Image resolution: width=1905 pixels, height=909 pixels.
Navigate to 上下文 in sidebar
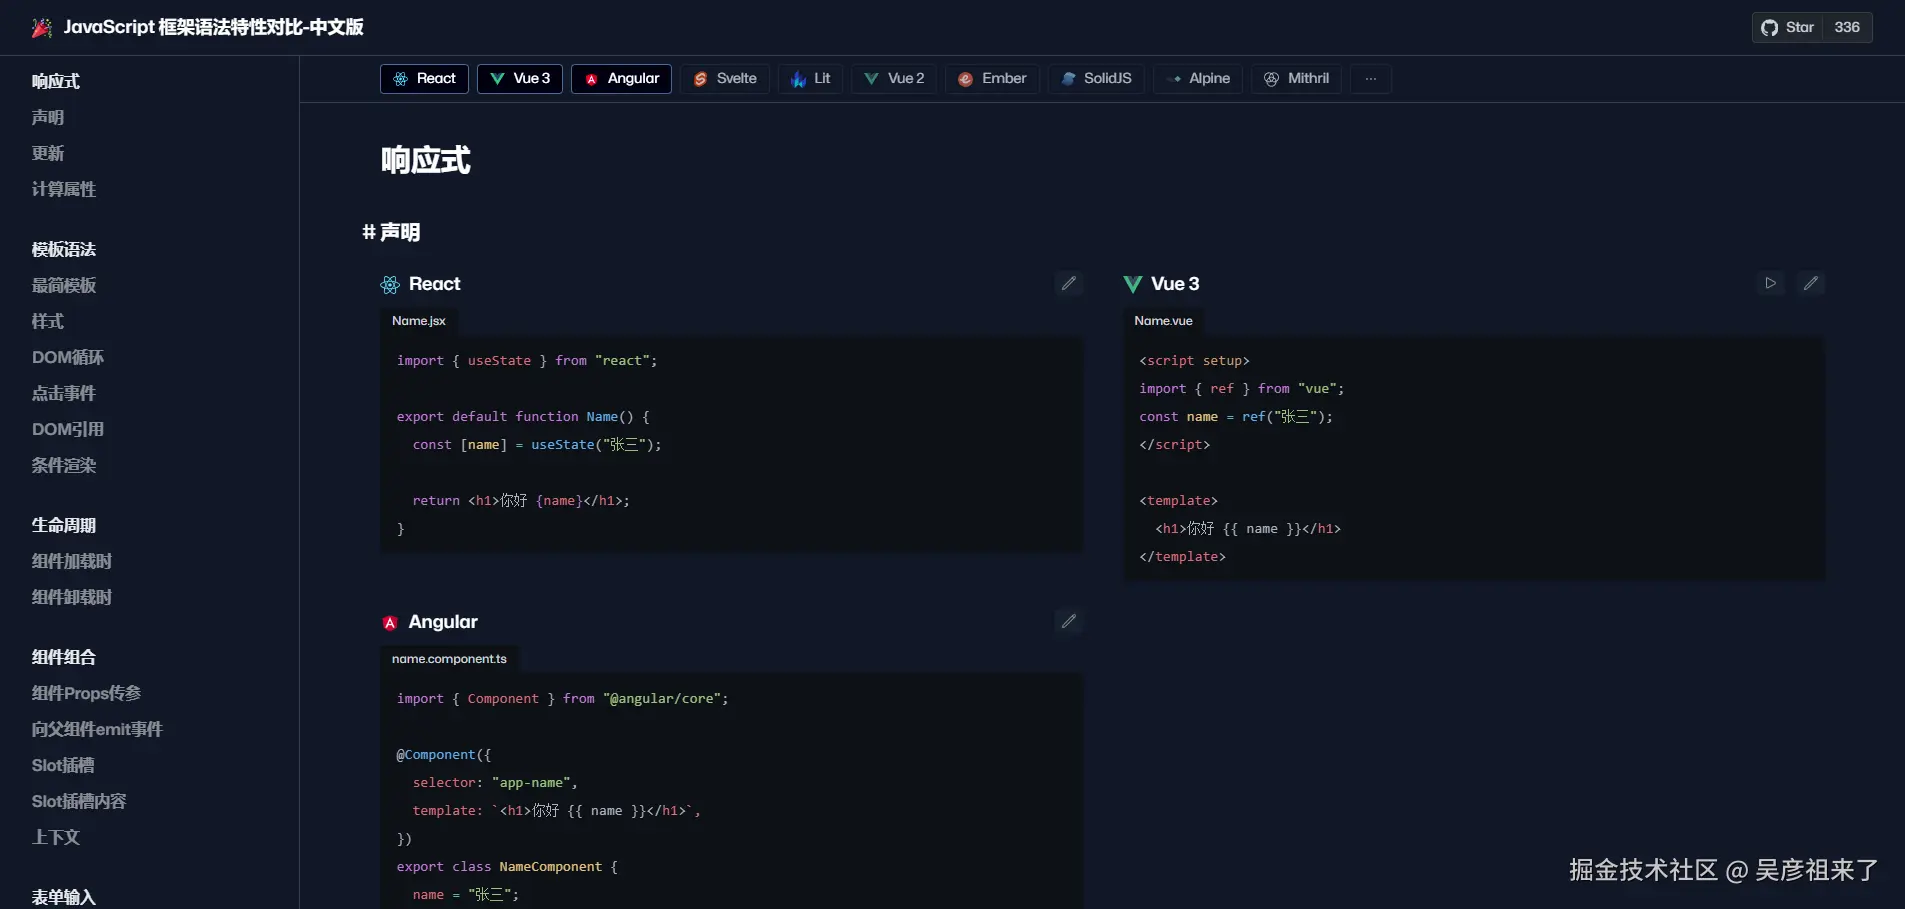coord(56,837)
